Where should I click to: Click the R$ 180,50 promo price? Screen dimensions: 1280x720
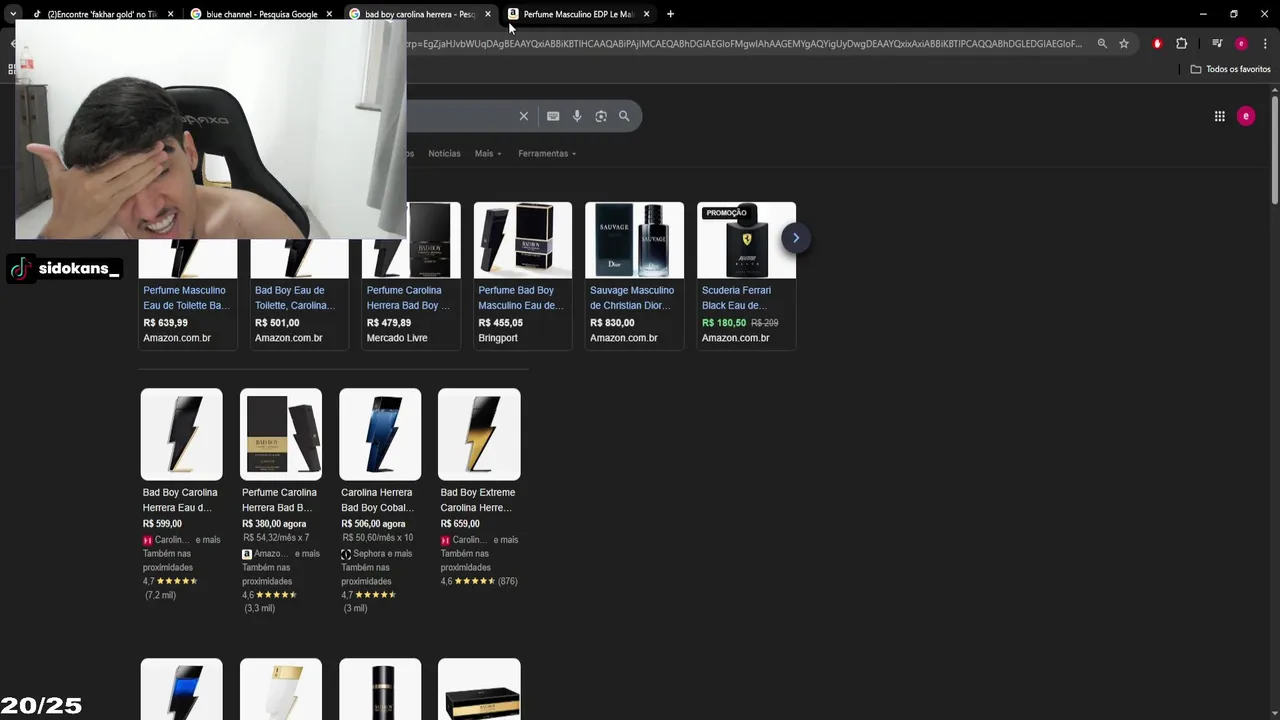(x=724, y=323)
